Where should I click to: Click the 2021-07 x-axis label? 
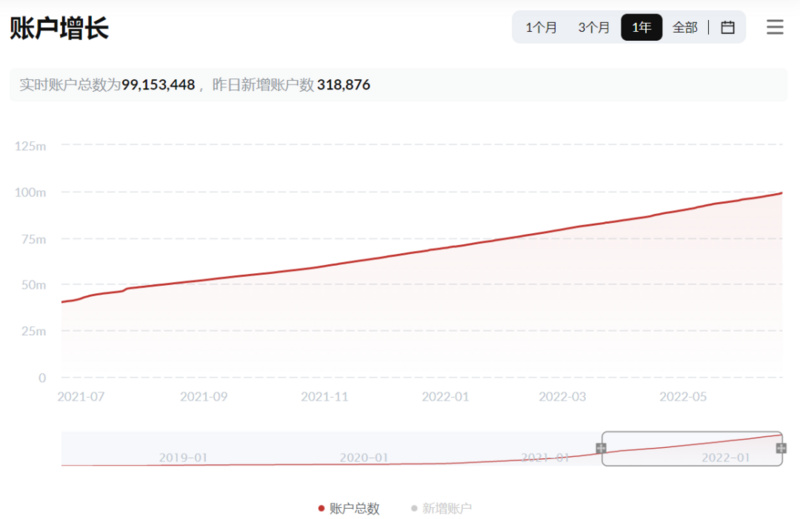pos(81,397)
